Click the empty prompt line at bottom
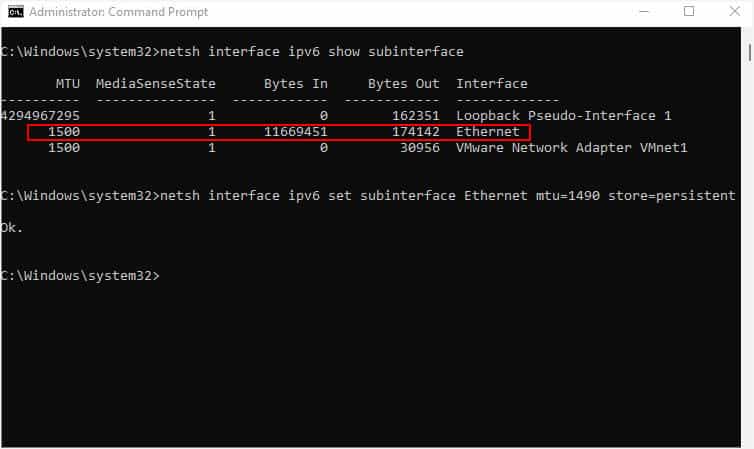Viewport: 754px width, 449px height. (80, 275)
